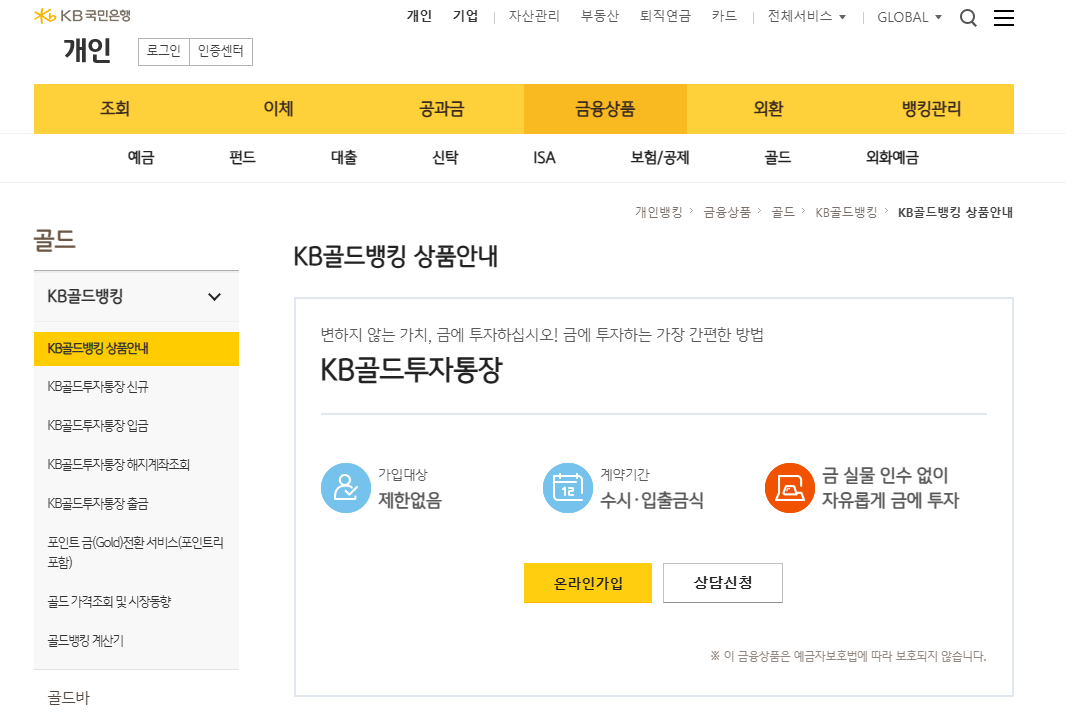
Task: Collapse the KB골드뱅킹 sidebar section
Action: (x=136, y=296)
